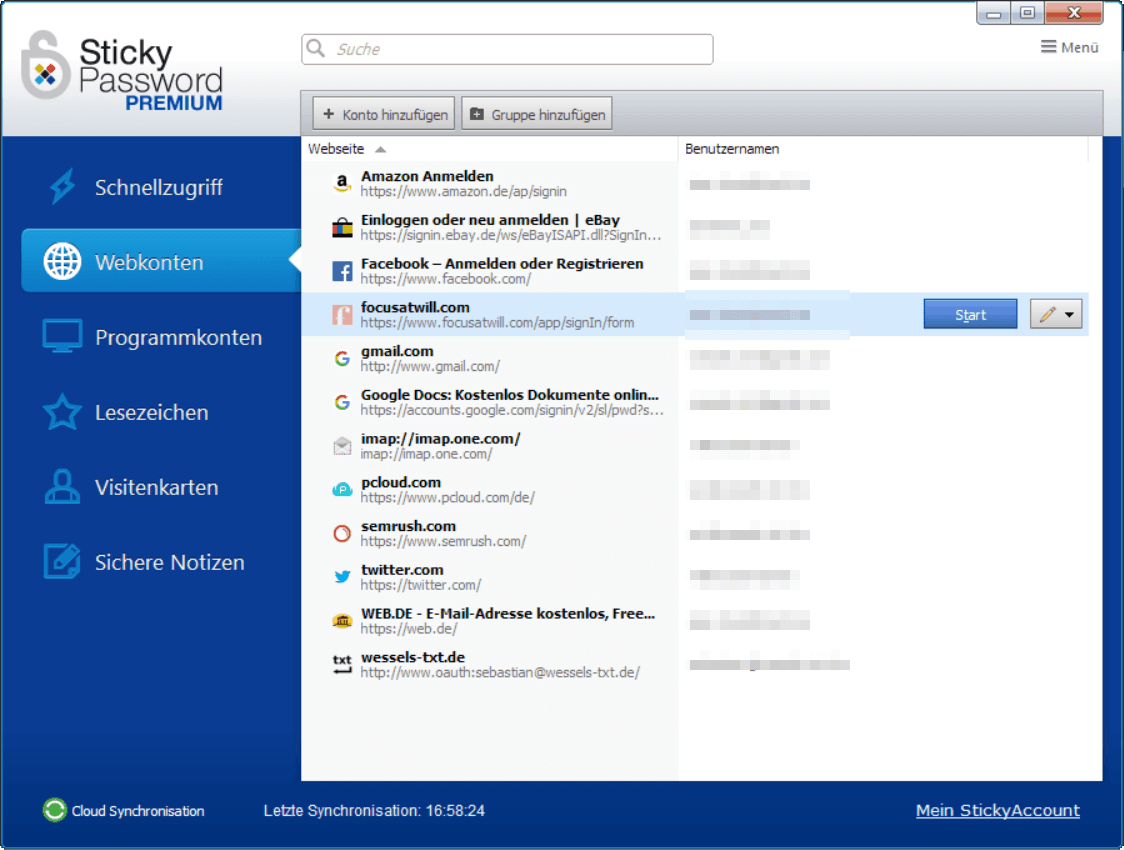Viewport: 1124px width, 850px height.
Task: Open the Schnellzugriff lightning icon
Action: [62, 186]
